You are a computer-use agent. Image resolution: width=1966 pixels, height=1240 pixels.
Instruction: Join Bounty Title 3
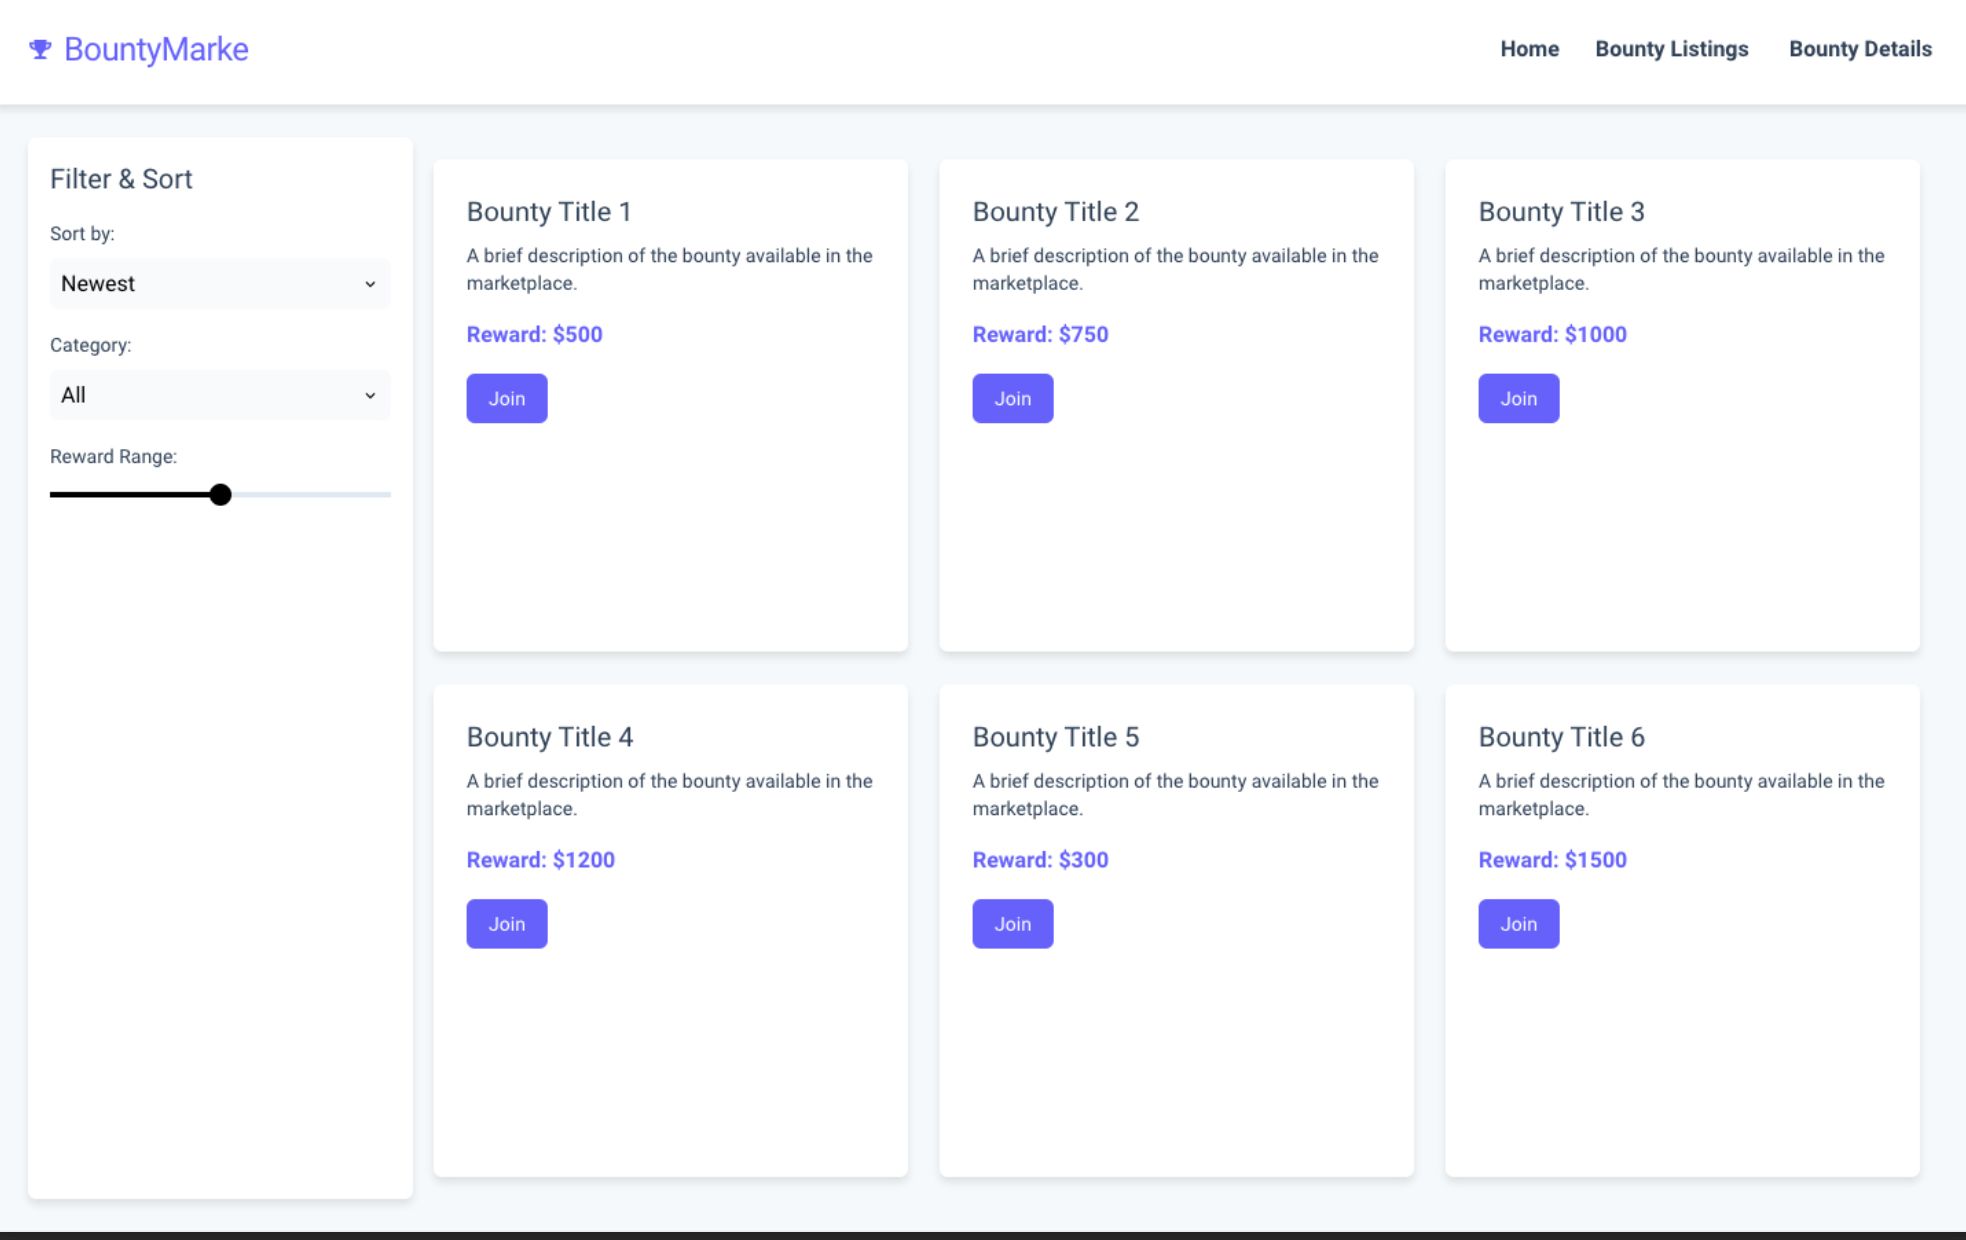click(x=1519, y=398)
